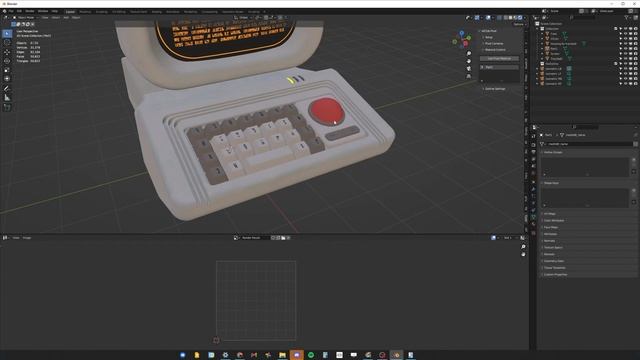Add a new vertex group with plus
This screenshot has width=640, height=360.
(x=634, y=160)
